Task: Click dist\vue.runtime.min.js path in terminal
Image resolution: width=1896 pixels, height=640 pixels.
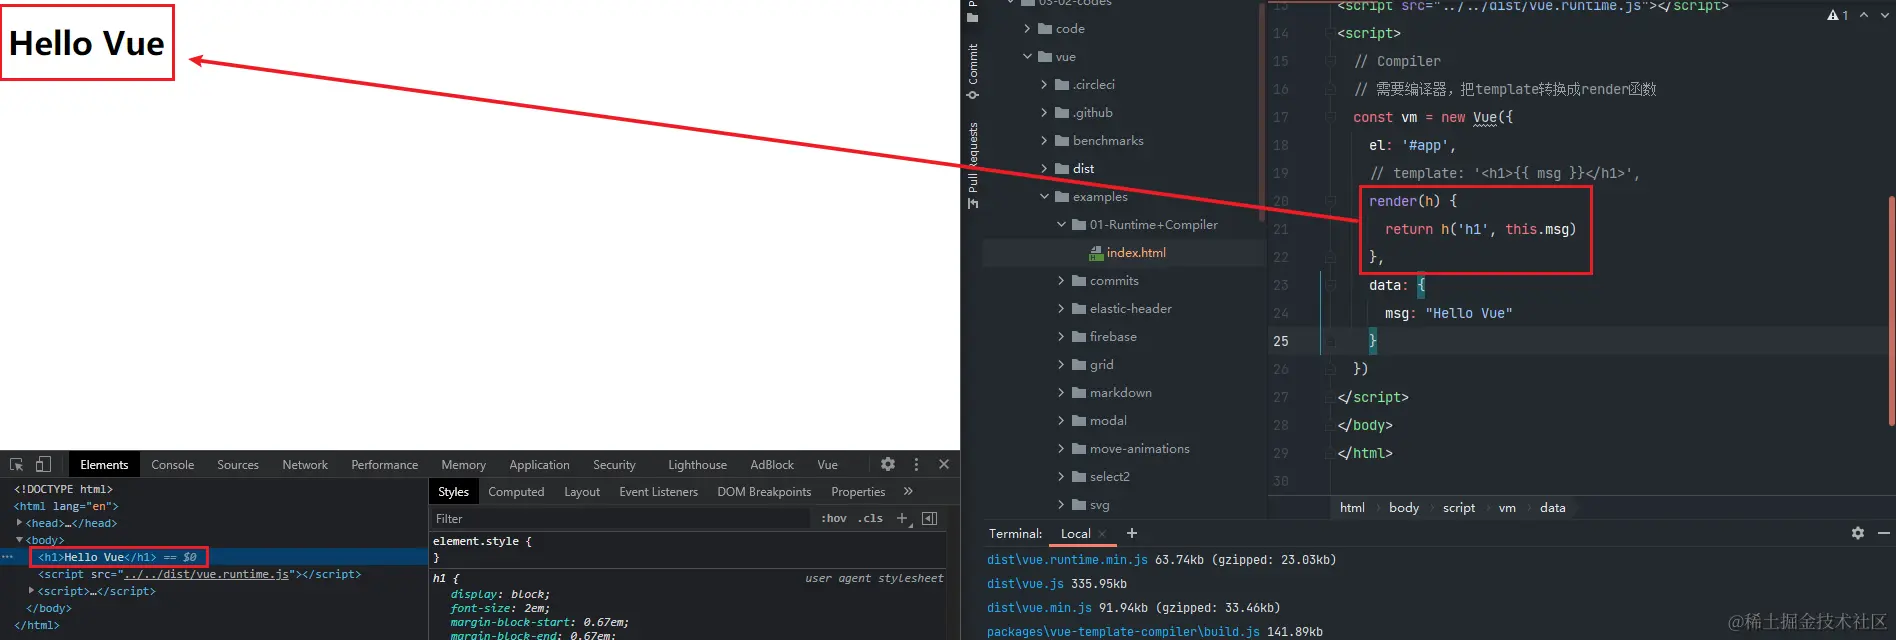Action: [x=1067, y=560]
